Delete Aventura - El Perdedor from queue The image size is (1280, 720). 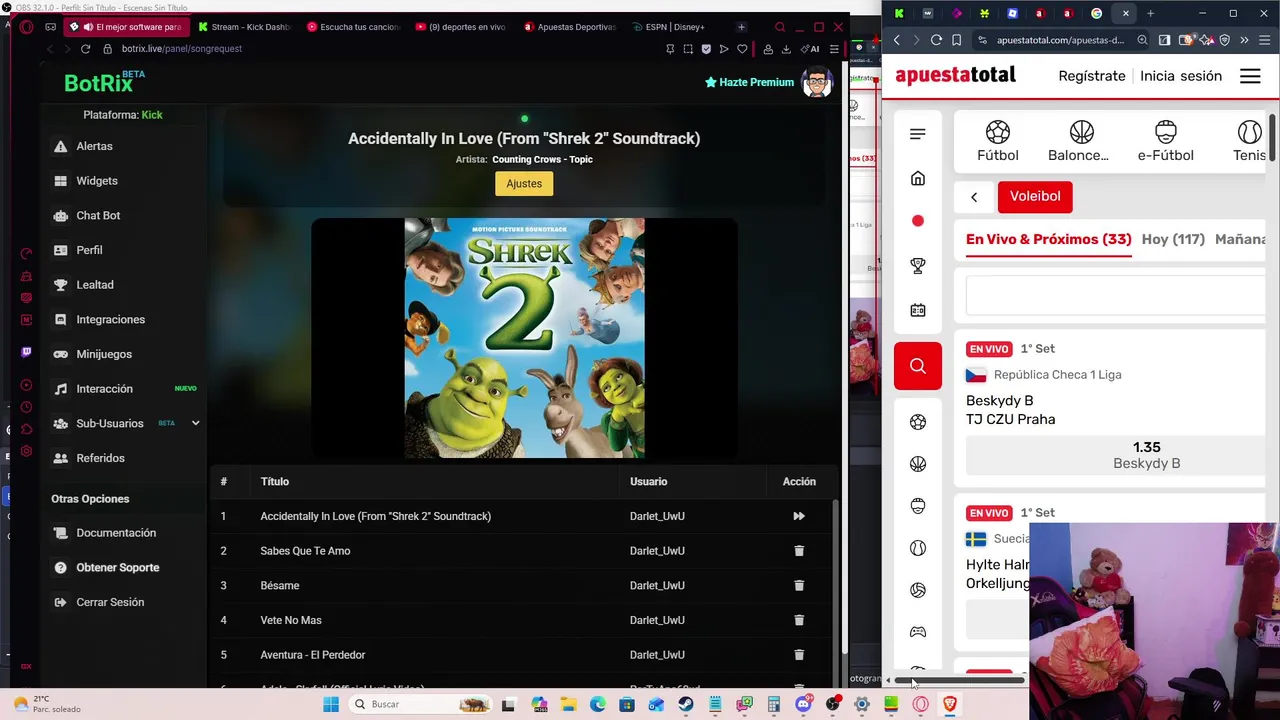(799, 655)
